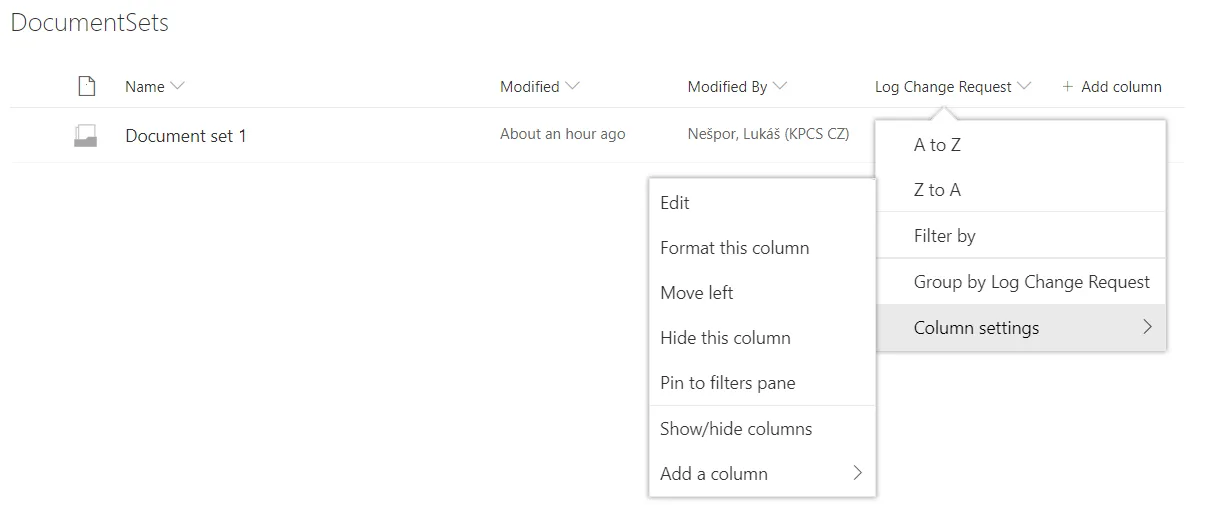This screenshot has width=1224, height=505.
Task: Click the Log Change Request column chevron
Action: (1024, 86)
